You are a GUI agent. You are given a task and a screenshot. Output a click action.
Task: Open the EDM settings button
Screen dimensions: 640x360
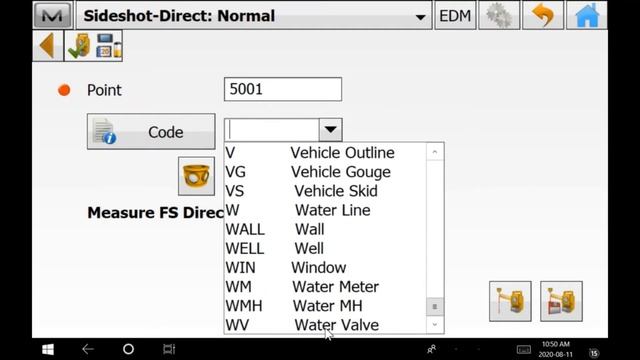click(x=455, y=16)
